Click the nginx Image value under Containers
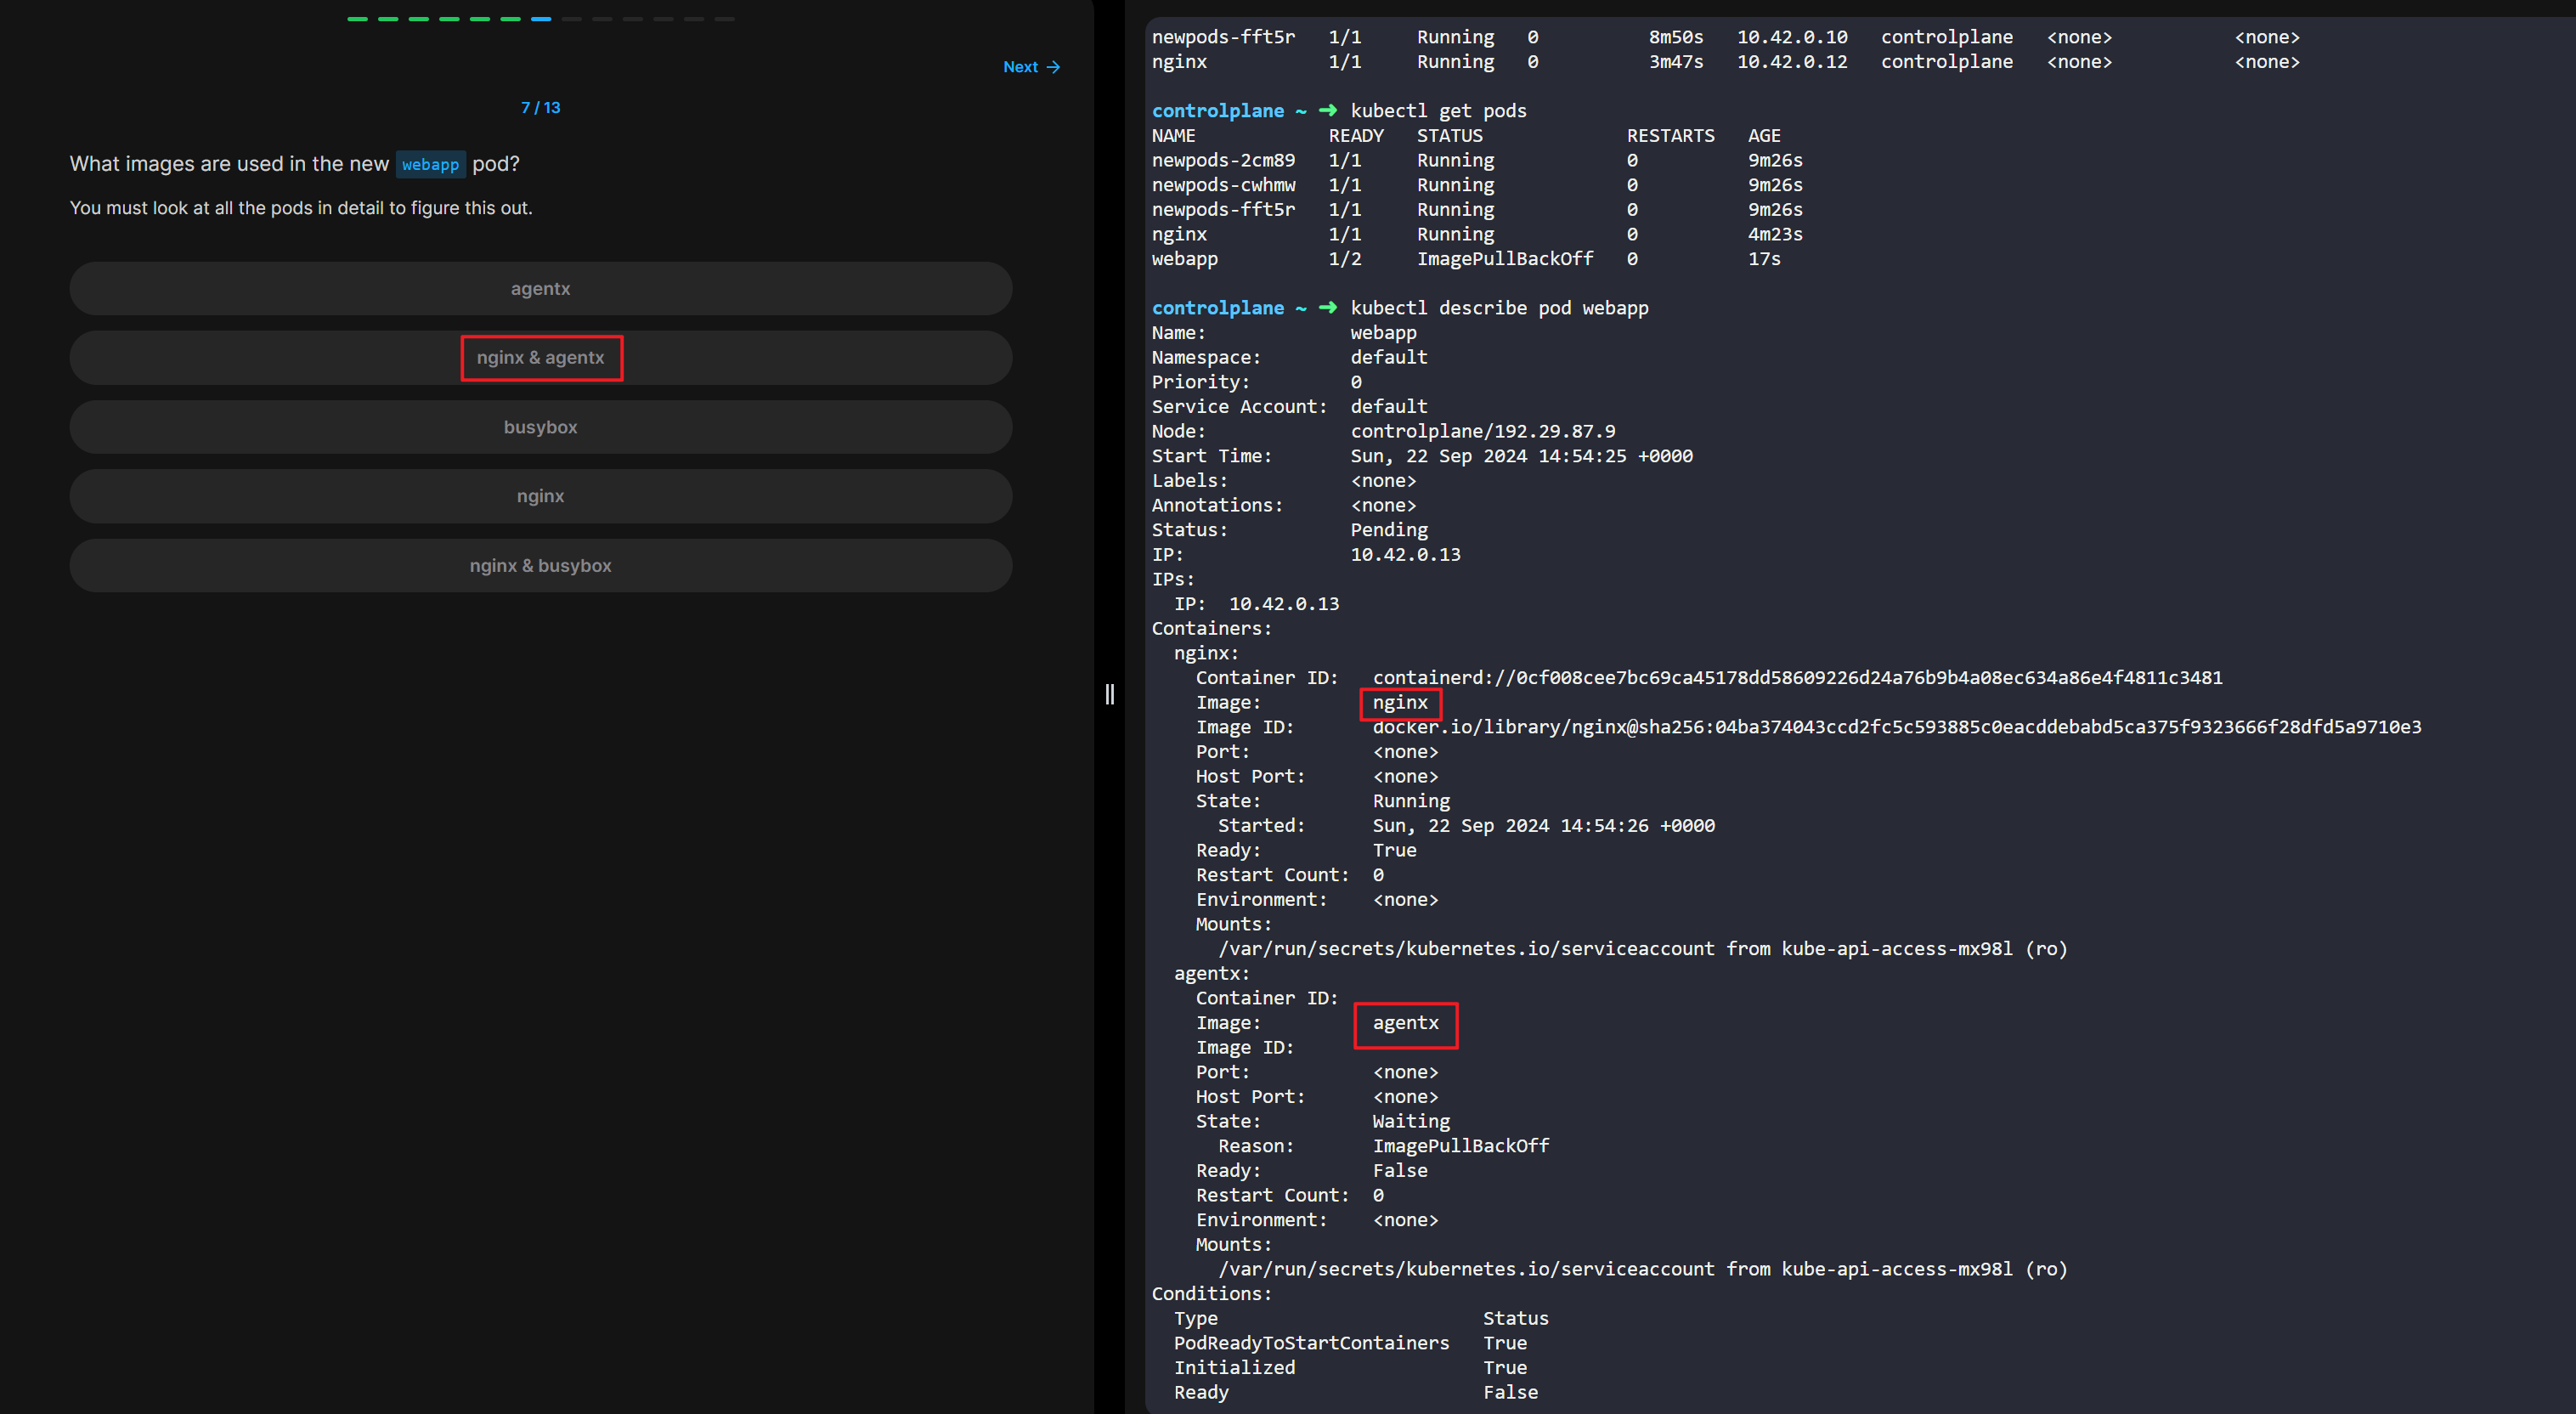The height and width of the screenshot is (1414, 2576). click(1400, 703)
